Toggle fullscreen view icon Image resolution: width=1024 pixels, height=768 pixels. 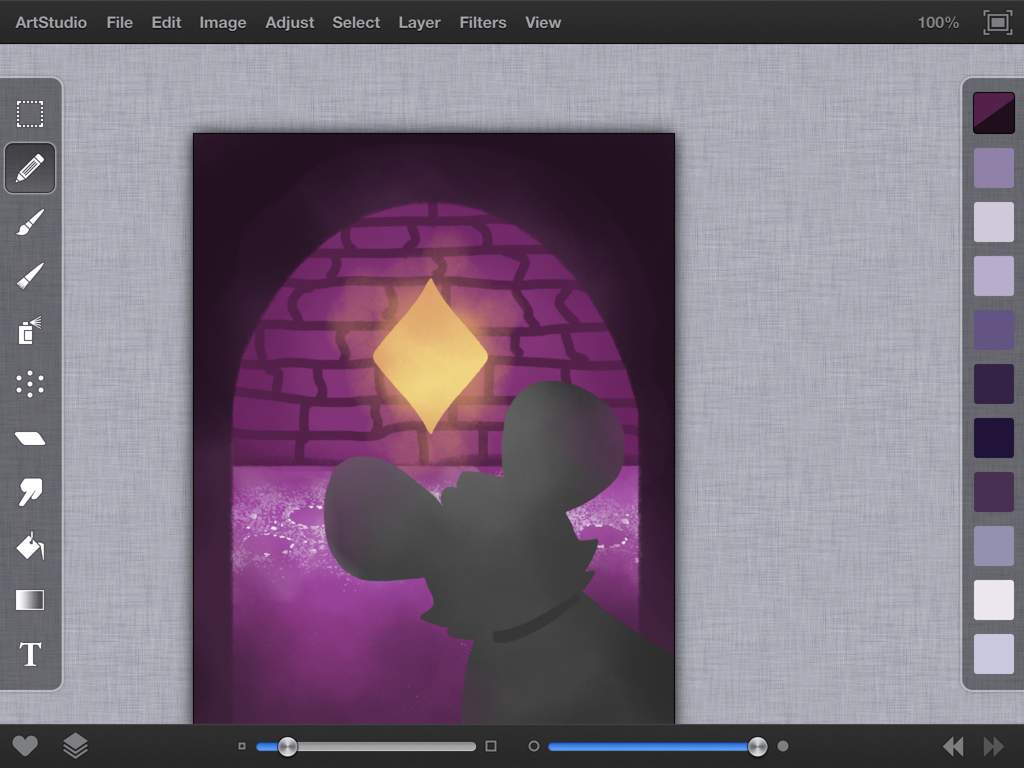click(997, 23)
